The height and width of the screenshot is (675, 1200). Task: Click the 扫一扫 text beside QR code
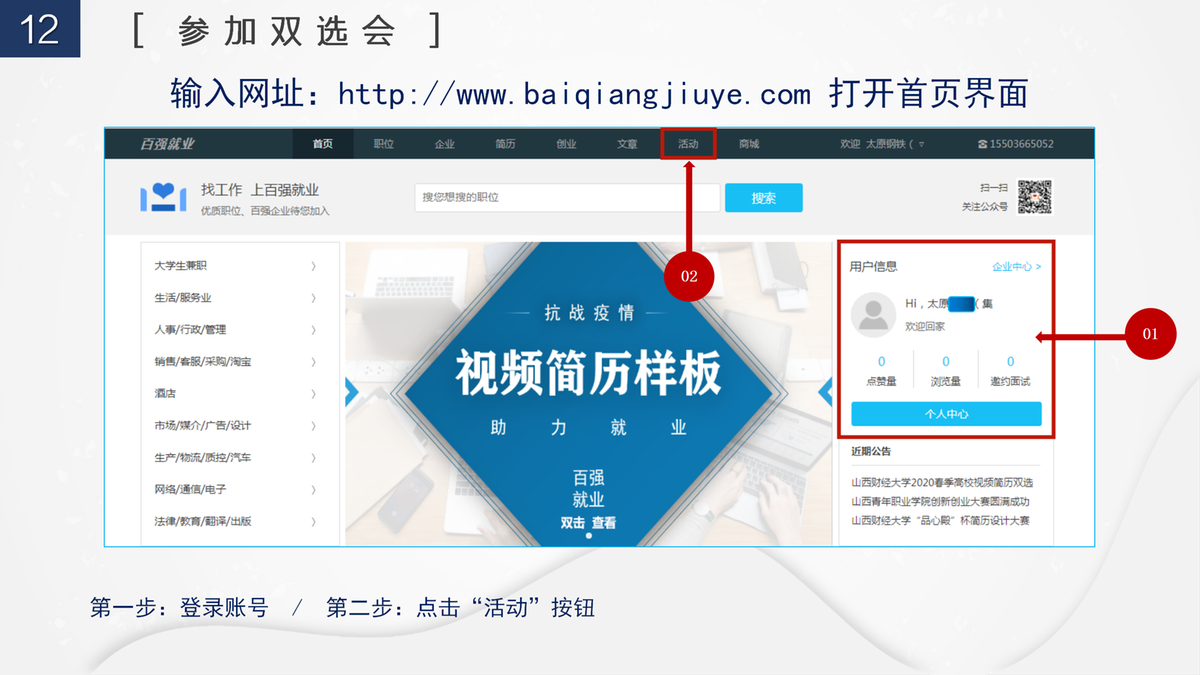pyautogui.click(x=994, y=188)
